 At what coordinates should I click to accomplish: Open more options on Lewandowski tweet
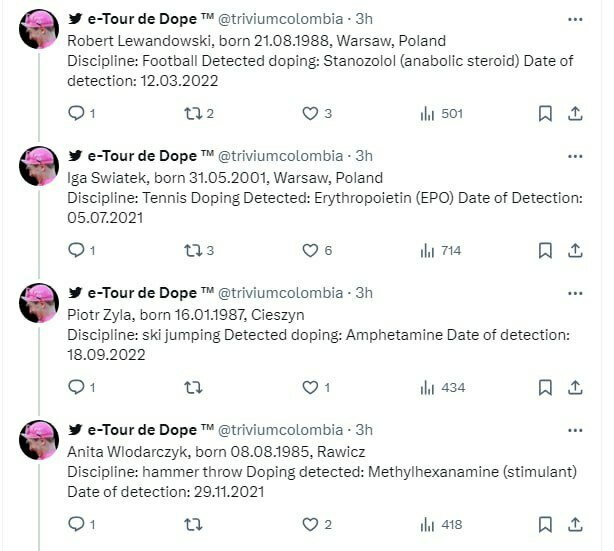tap(575, 18)
